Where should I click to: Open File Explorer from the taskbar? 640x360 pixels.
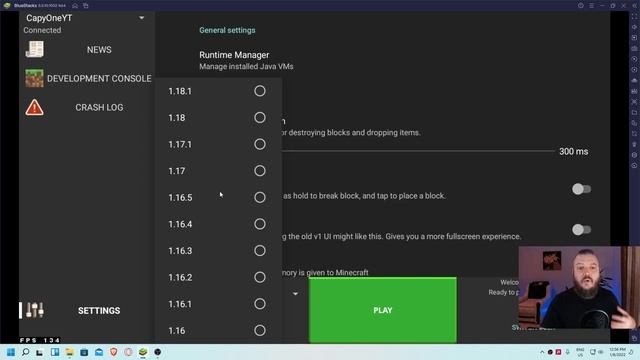point(69,352)
